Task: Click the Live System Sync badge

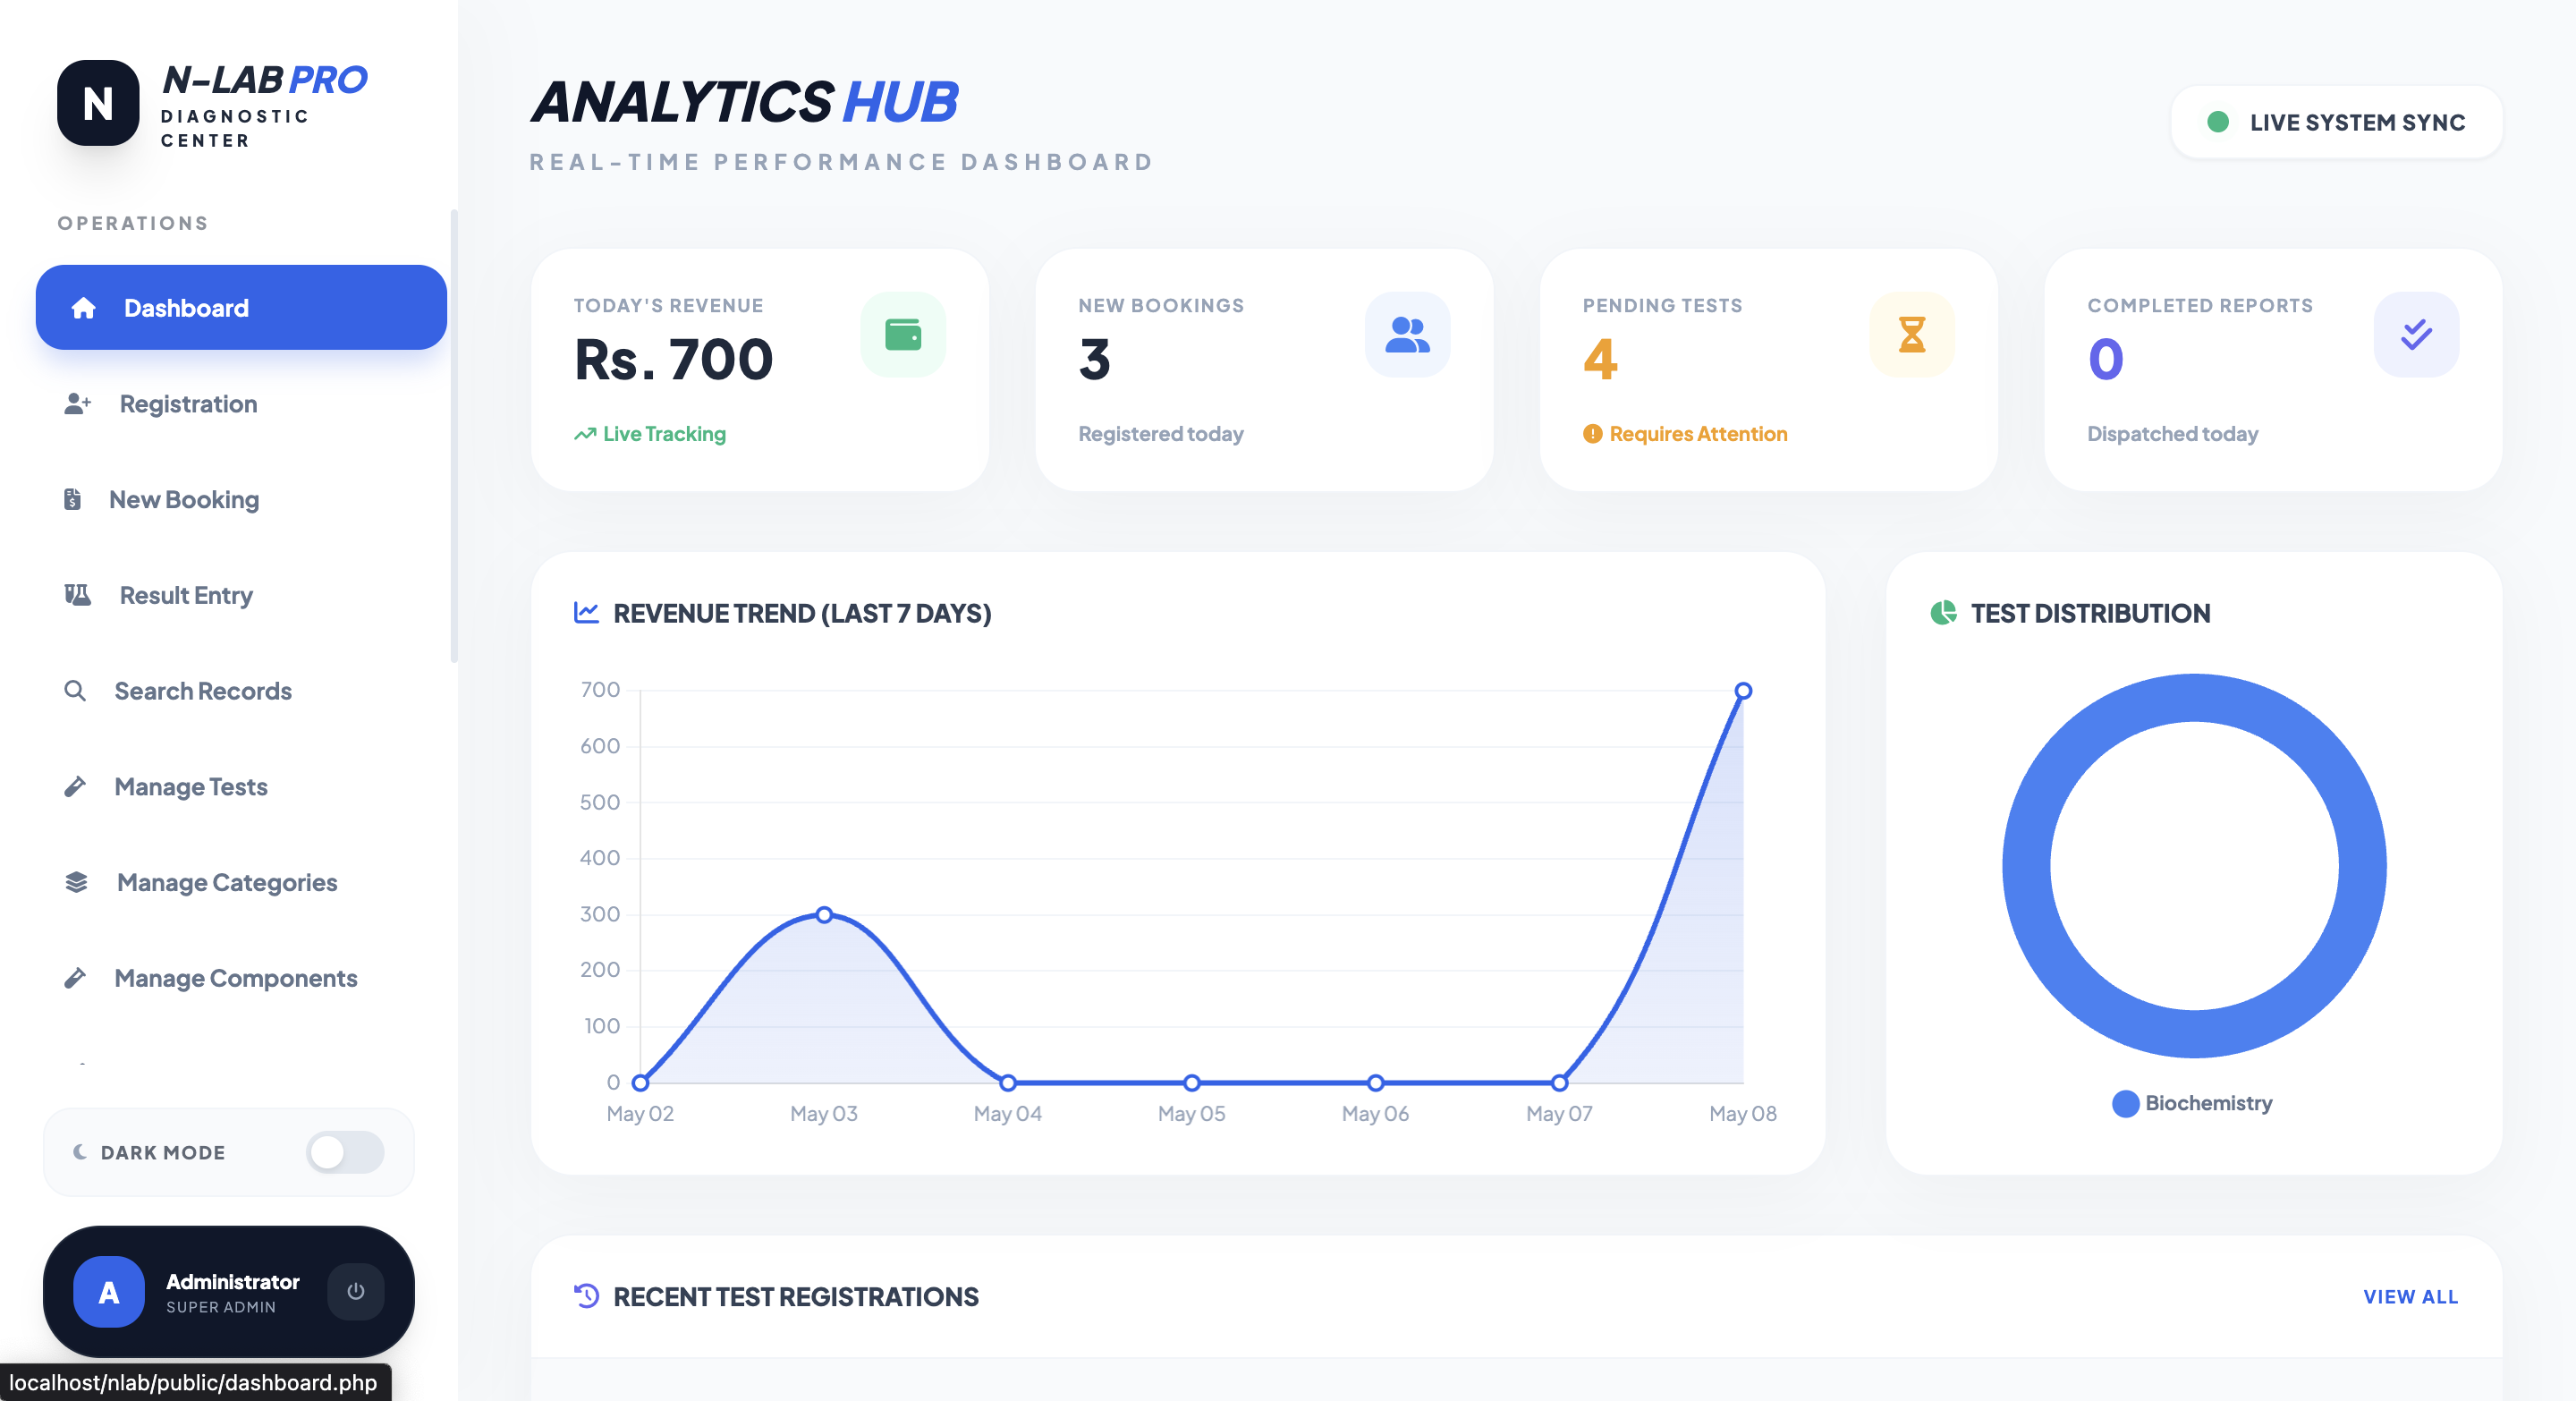Action: [x=2336, y=122]
